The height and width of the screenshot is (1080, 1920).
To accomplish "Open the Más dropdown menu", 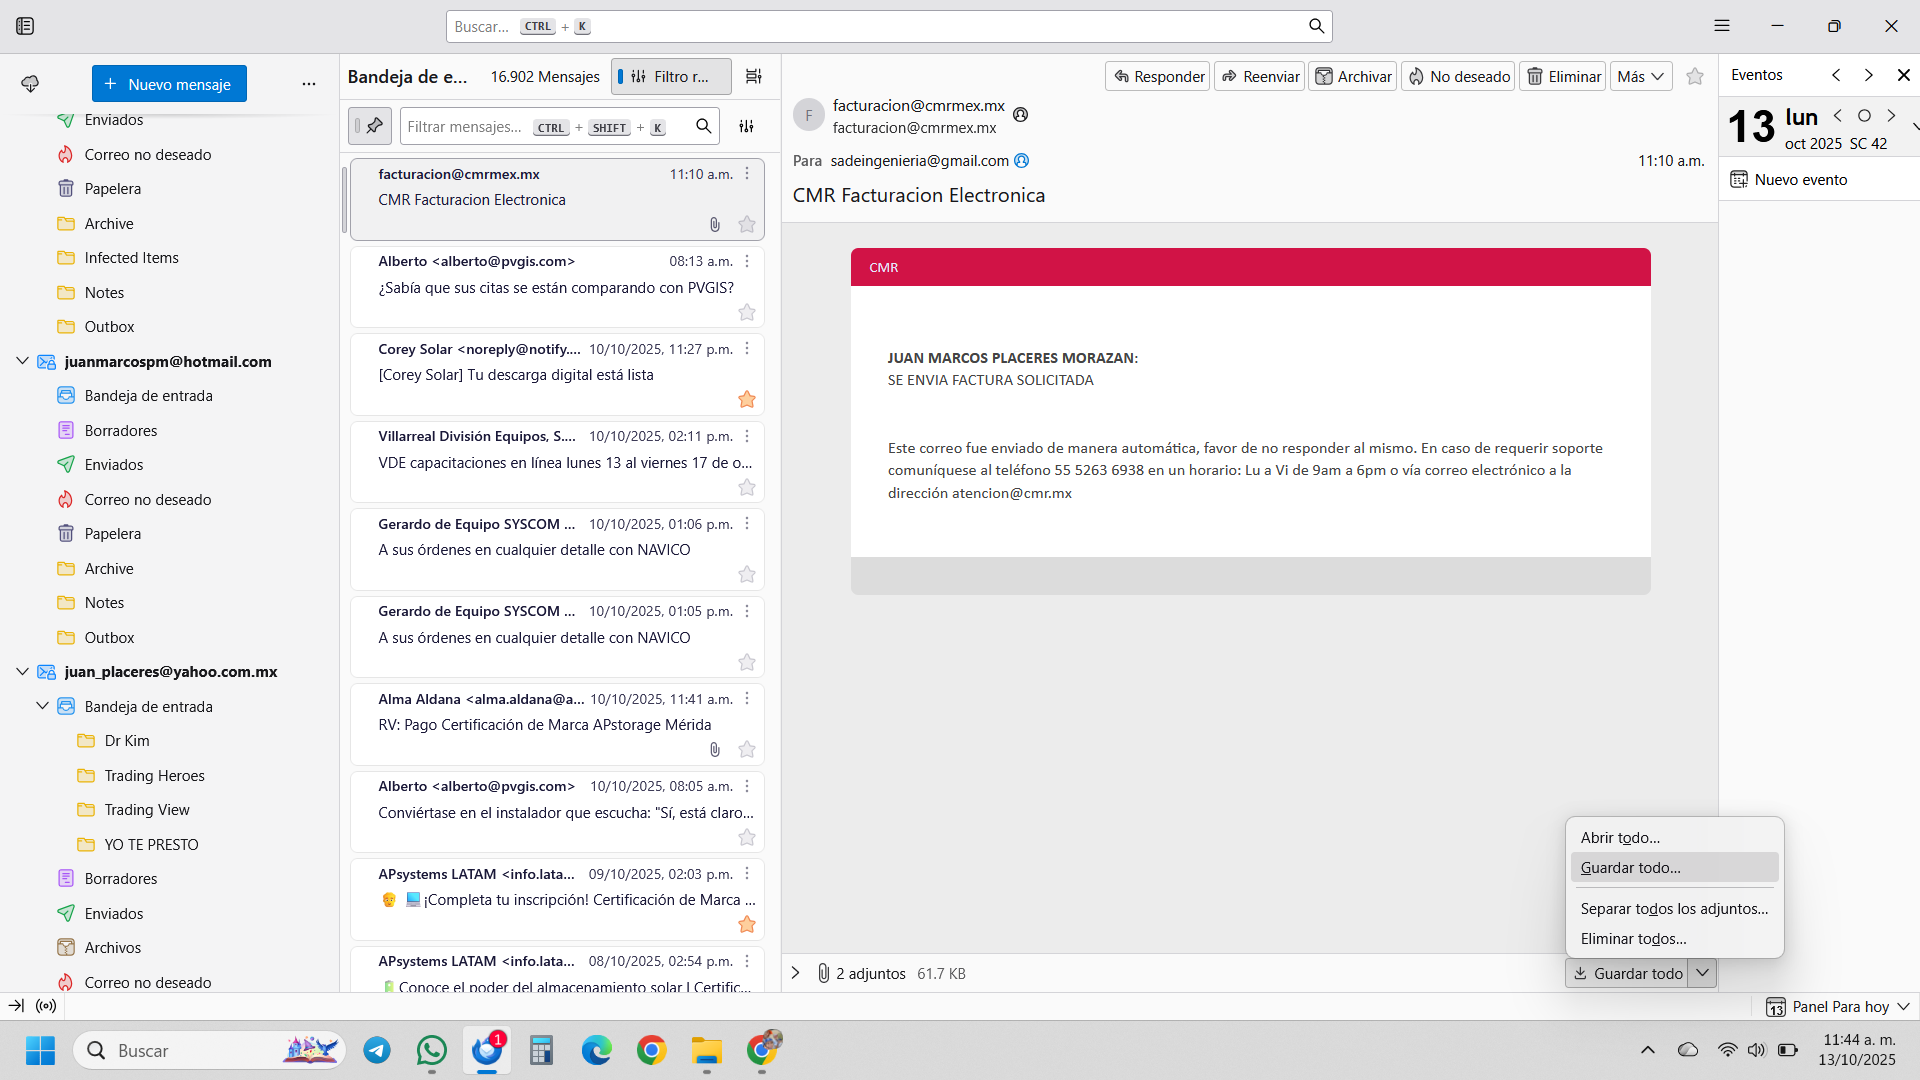I will (1641, 76).
